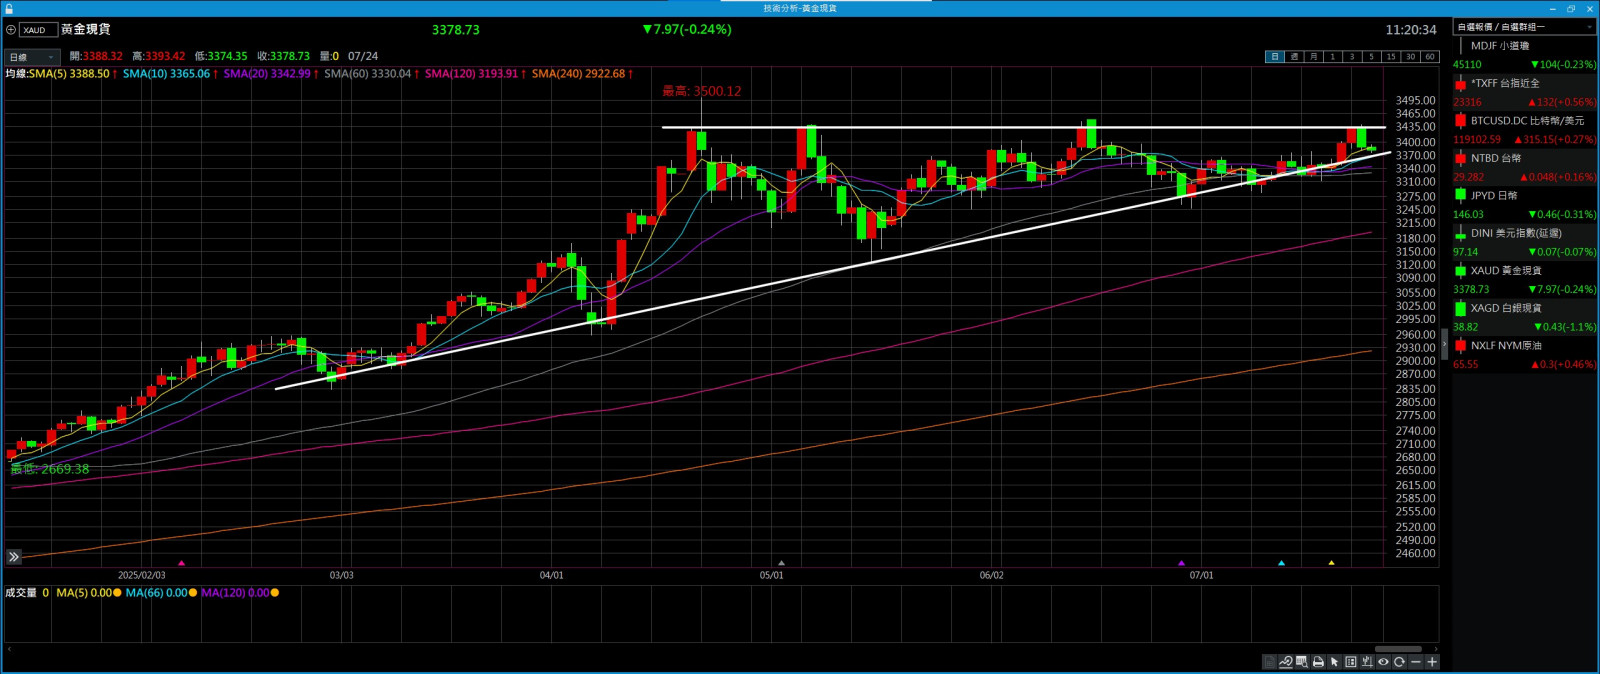The height and width of the screenshot is (674, 1600).
Task: Select the arrow pointer cursor tool
Action: pos(1334,662)
